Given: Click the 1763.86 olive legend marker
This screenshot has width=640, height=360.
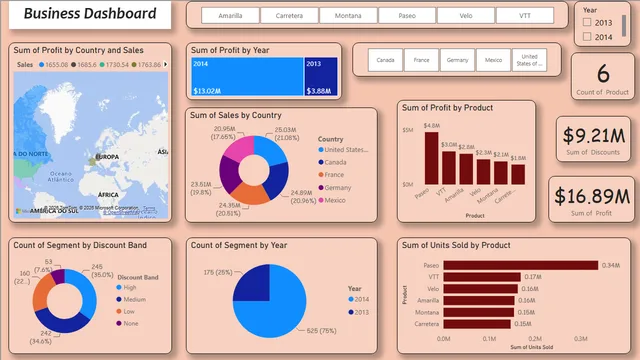Looking at the screenshot, I should pos(134,64).
